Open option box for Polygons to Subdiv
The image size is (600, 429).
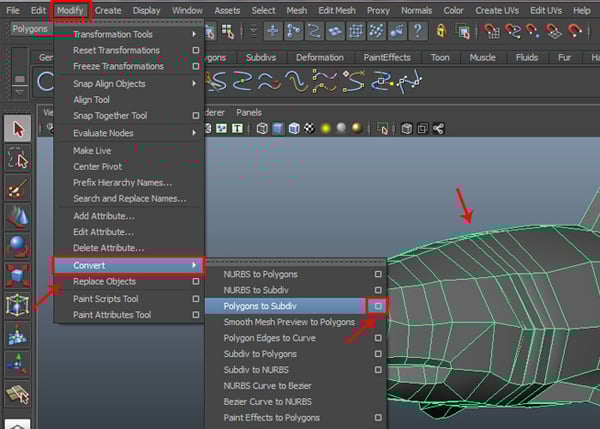[378, 306]
